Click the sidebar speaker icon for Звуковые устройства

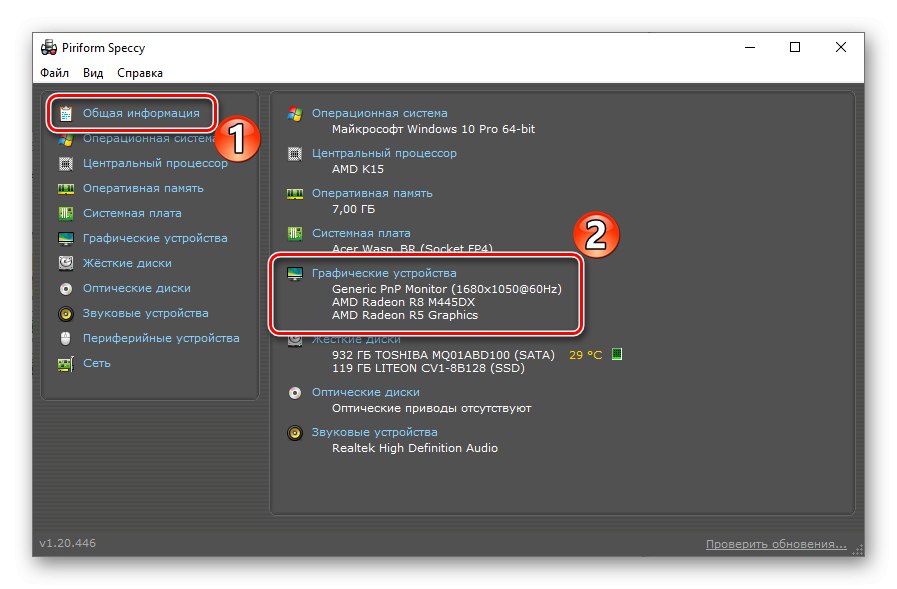[x=66, y=313]
